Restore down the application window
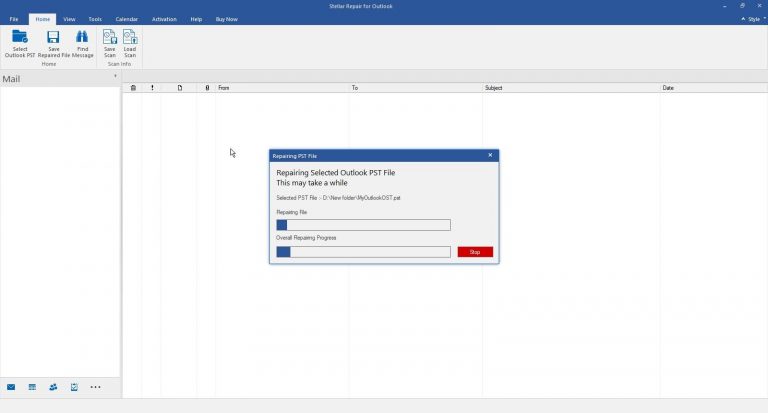The width and height of the screenshot is (768, 413). pos(742,6)
